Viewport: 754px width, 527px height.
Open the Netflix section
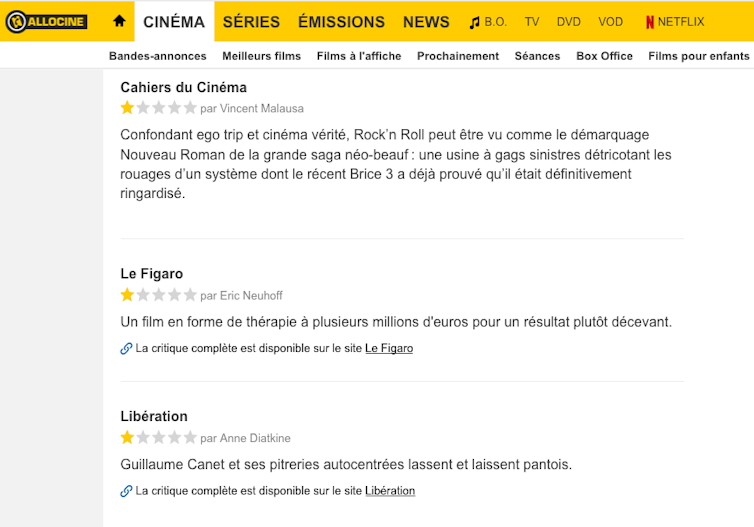point(675,22)
